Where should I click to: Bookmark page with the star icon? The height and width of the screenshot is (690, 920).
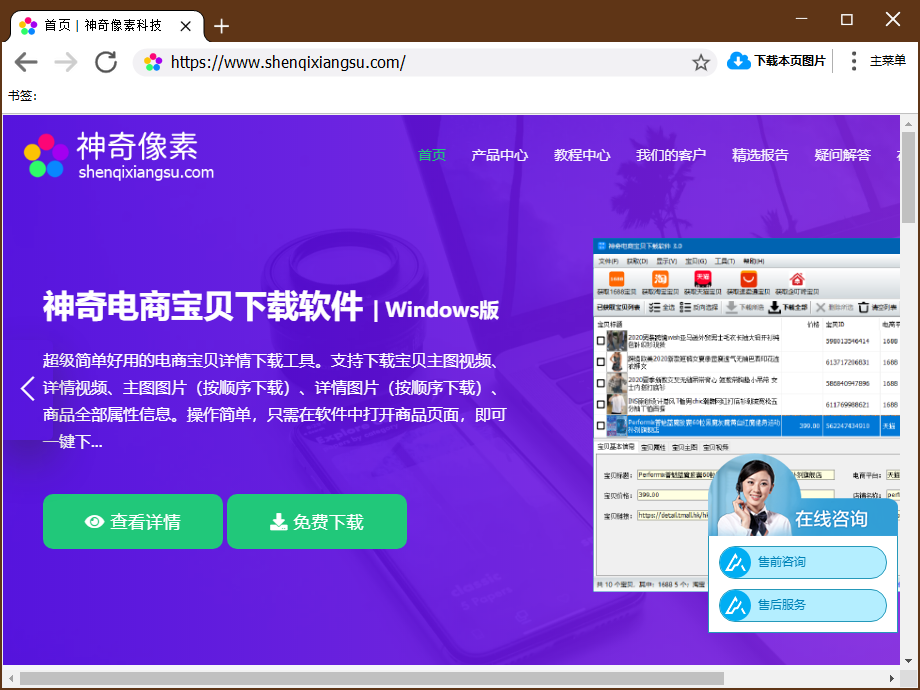coord(701,62)
